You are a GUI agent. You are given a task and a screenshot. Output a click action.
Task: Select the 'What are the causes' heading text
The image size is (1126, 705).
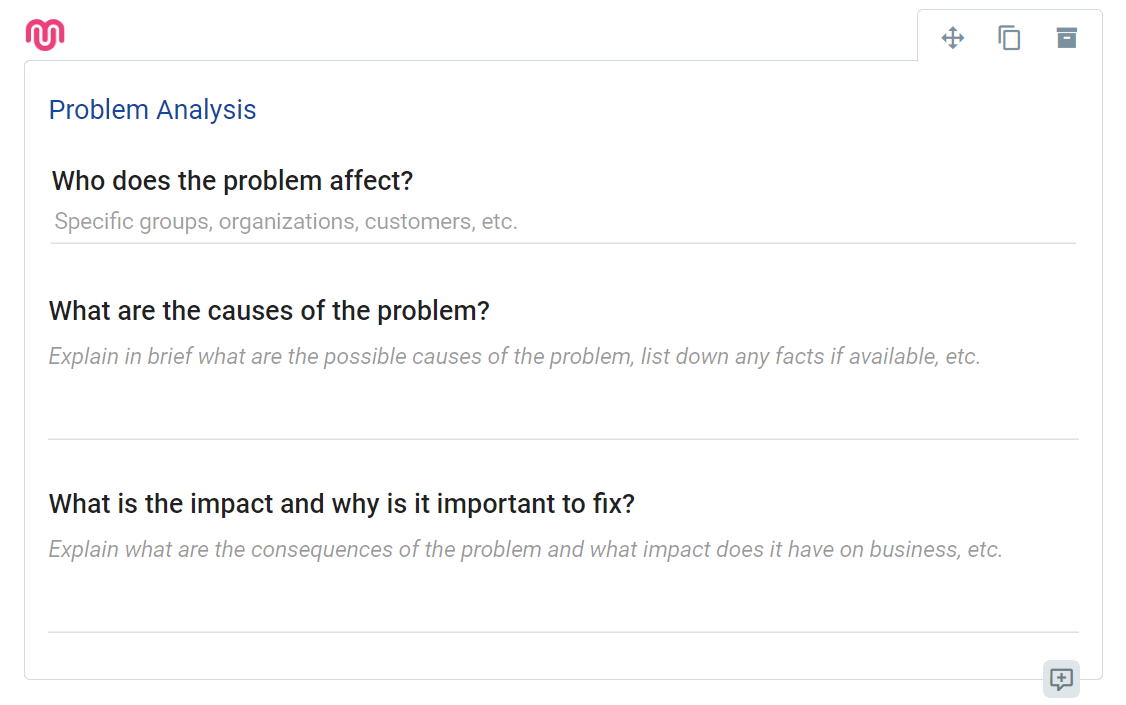[x=268, y=311]
